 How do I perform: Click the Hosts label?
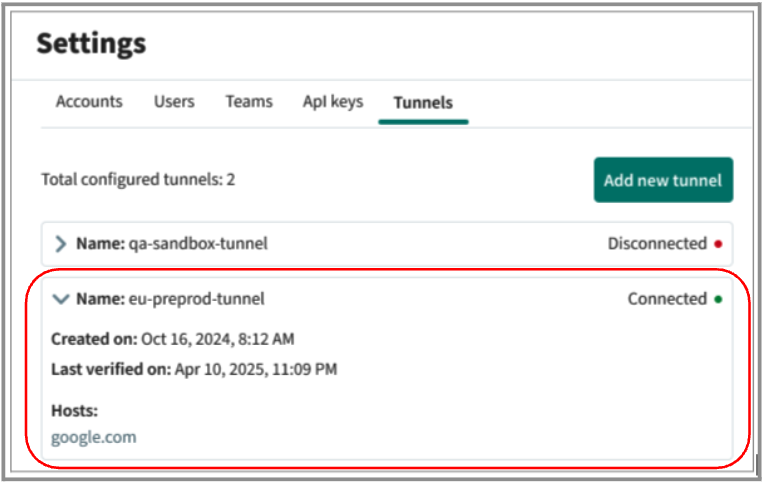(x=74, y=411)
